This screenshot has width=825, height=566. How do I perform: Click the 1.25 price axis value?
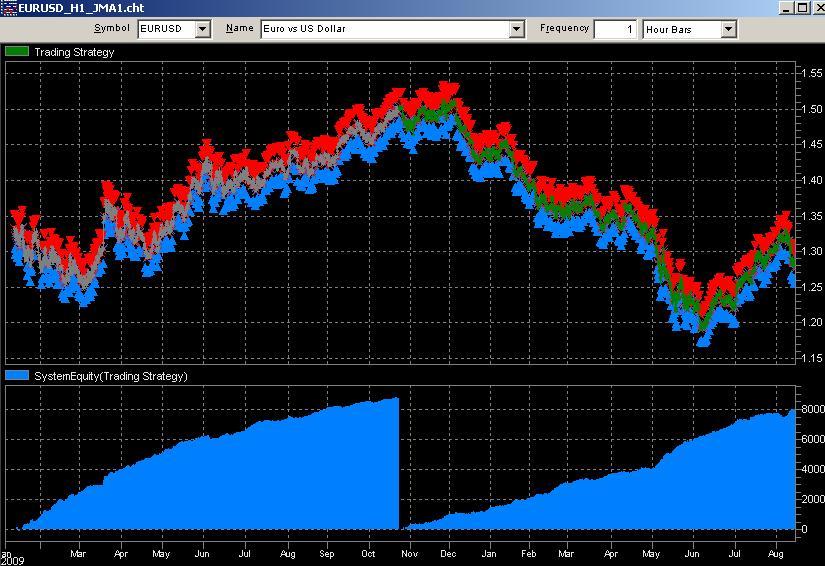(x=812, y=287)
